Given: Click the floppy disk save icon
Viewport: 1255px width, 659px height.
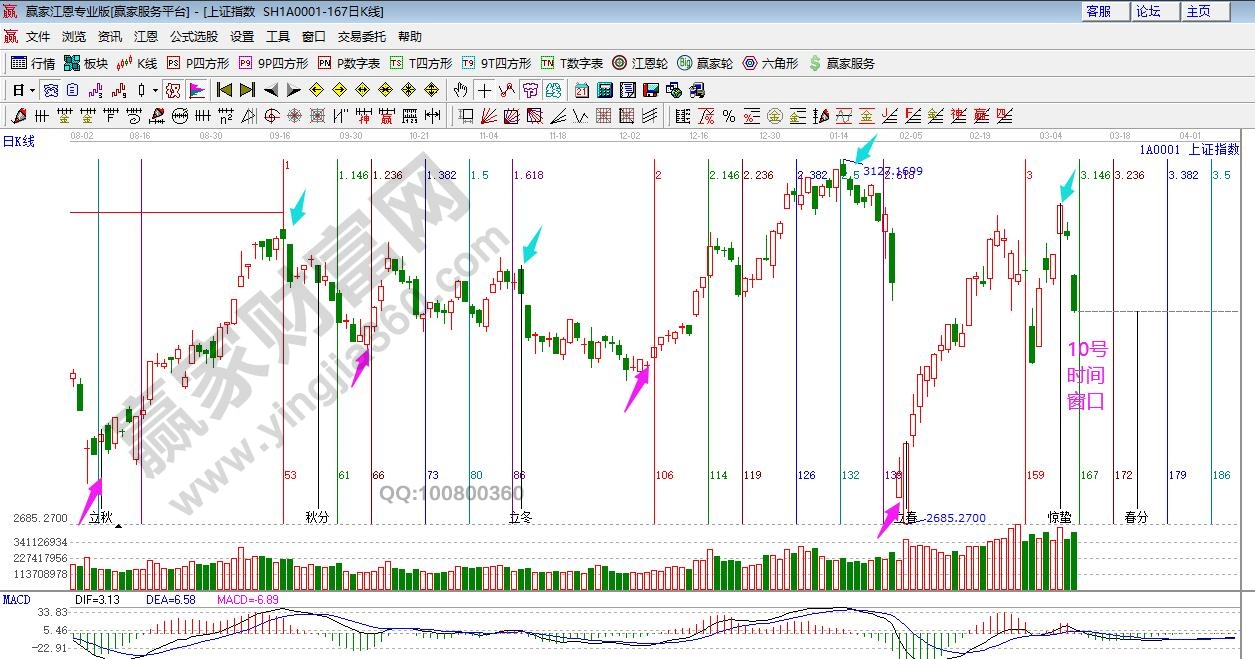Looking at the screenshot, I should tap(651, 90).
